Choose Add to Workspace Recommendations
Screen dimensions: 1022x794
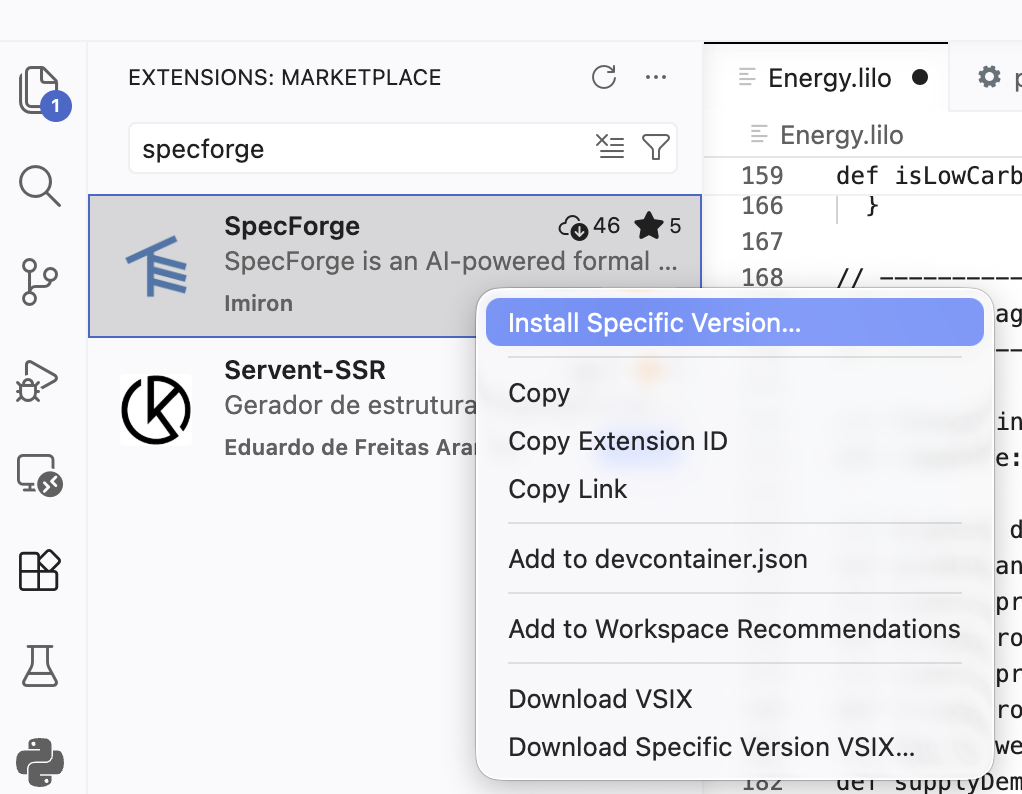pyautogui.click(x=735, y=629)
